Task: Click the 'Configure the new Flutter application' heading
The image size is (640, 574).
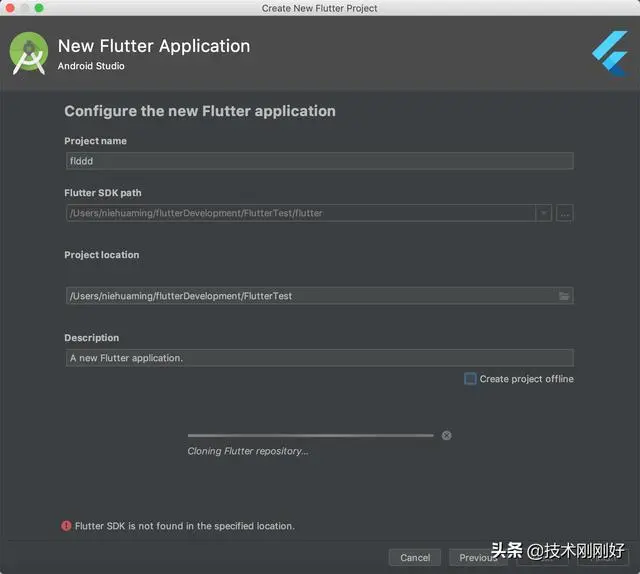Action: tap(200, 111)
